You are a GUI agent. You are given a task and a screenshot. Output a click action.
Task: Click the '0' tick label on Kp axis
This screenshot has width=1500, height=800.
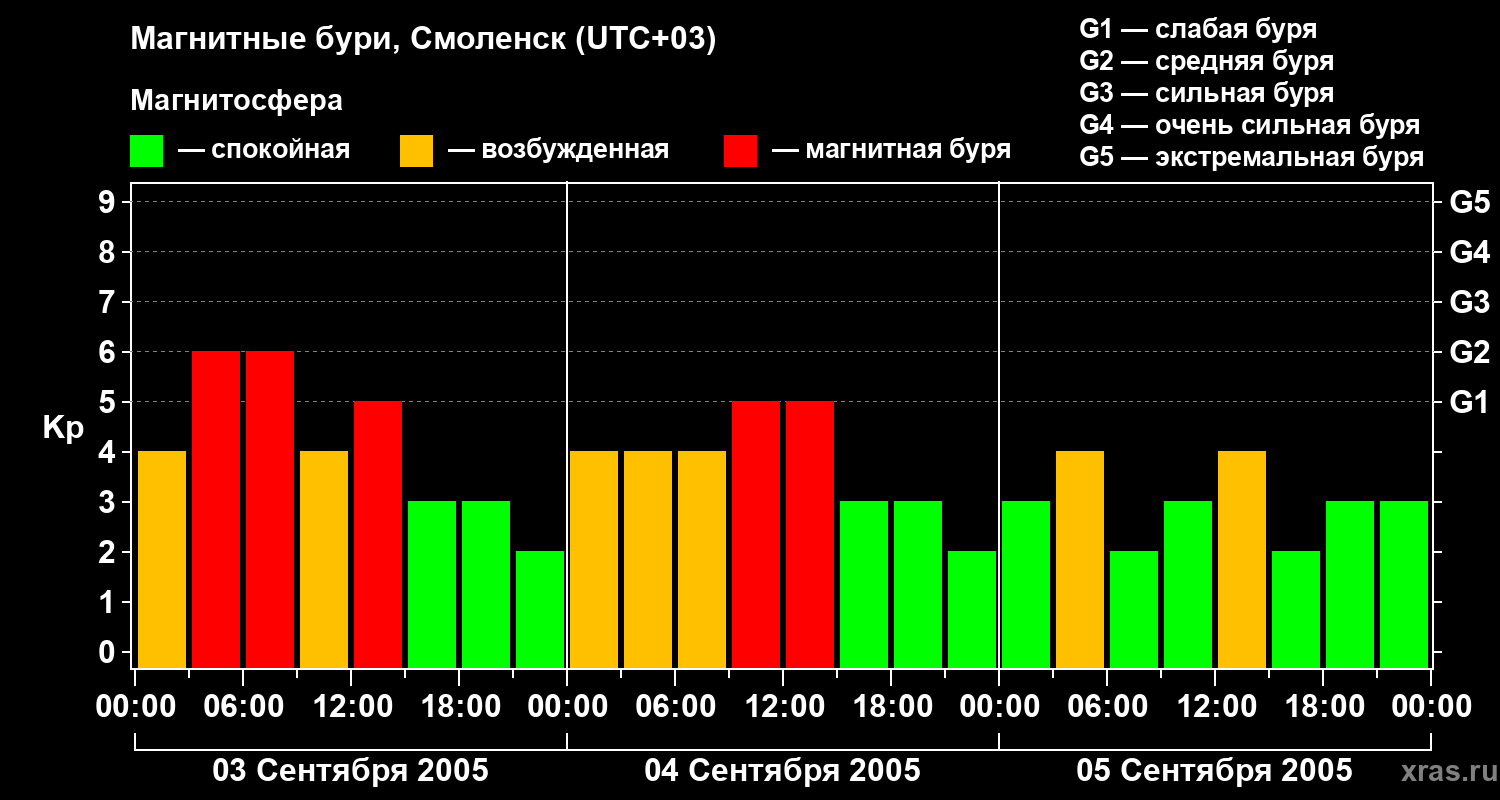(109, 652)
